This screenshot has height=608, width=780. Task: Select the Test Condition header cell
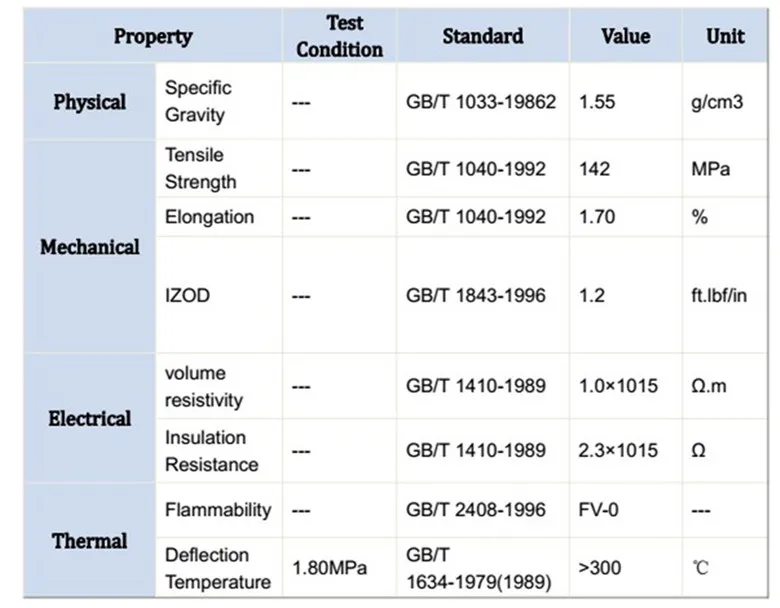(339, 37)
